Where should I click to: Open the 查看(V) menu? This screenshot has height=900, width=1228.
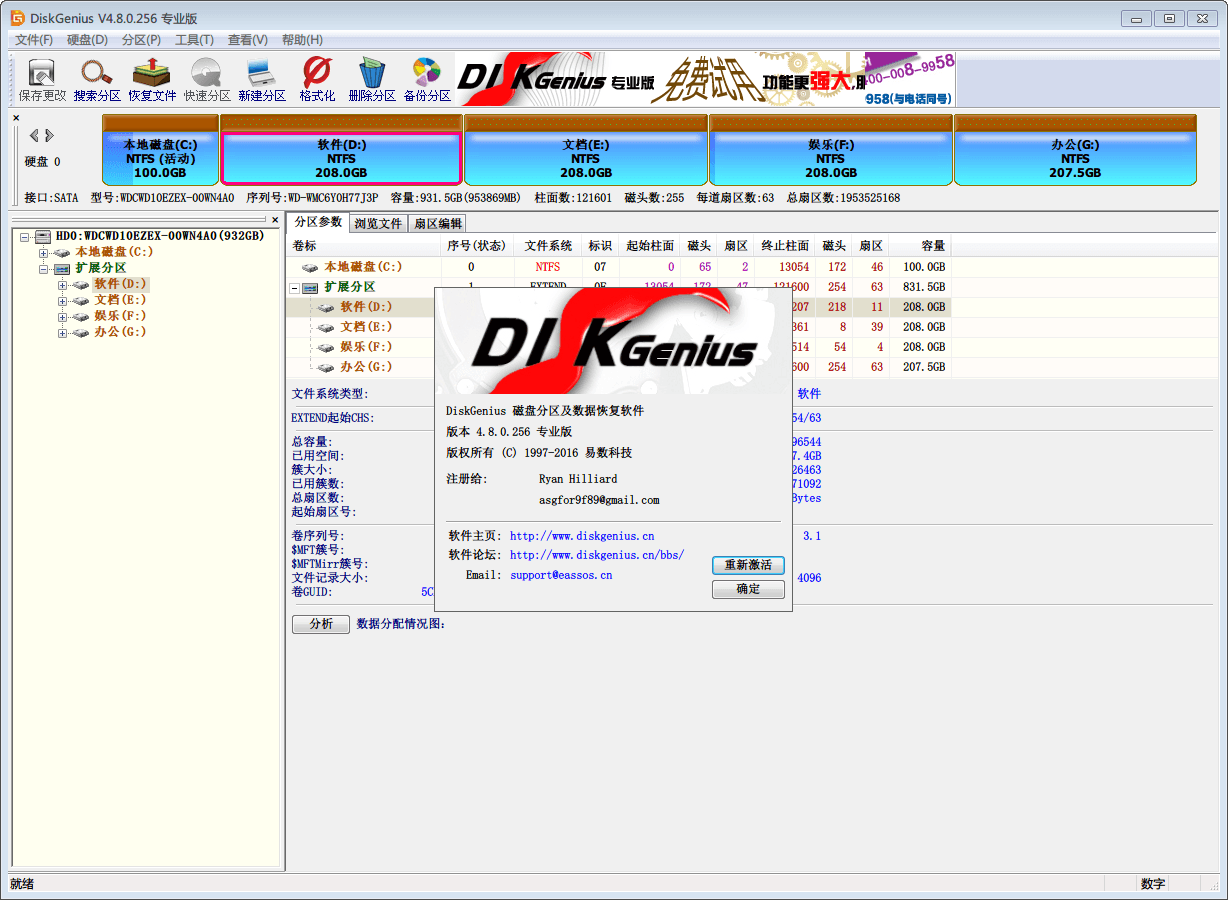(247, 40)
